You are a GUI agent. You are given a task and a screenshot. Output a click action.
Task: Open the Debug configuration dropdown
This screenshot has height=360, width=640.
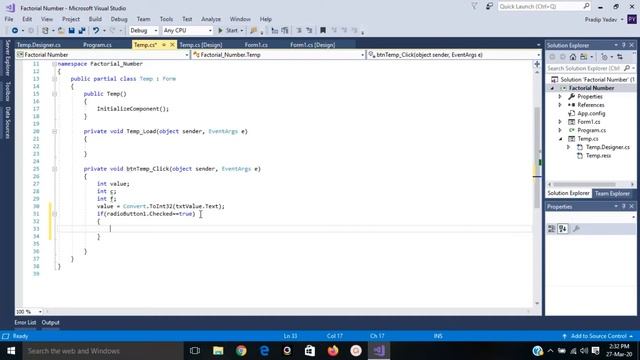click(x=143, y=31)
